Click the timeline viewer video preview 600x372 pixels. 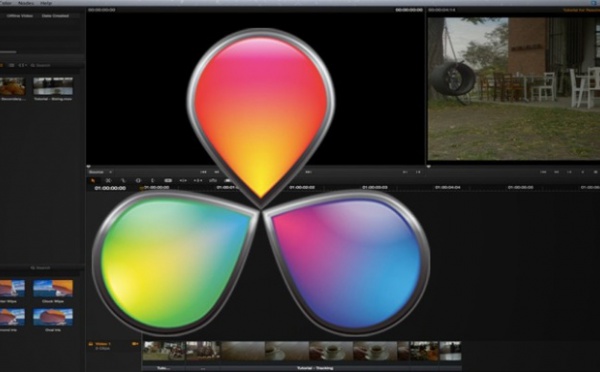tap(514, 88)
